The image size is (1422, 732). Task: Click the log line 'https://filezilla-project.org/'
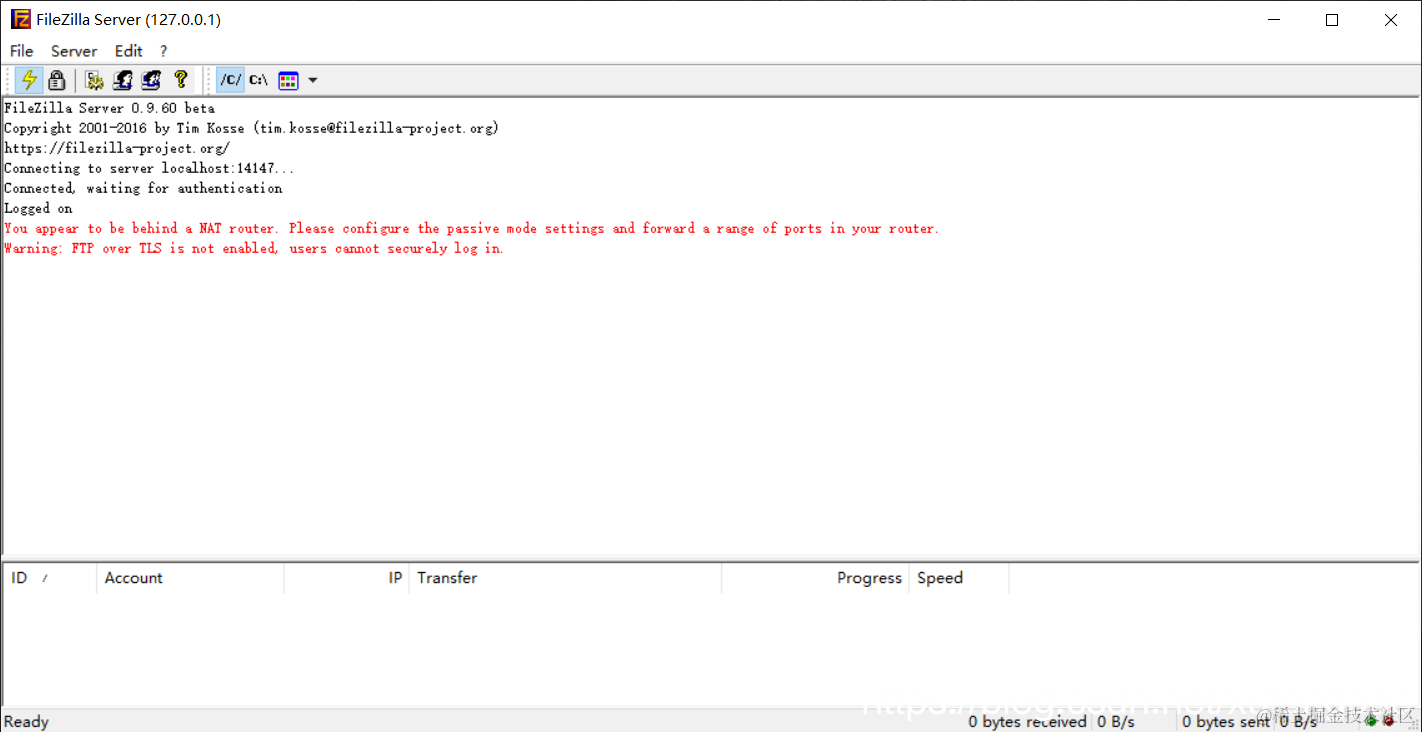[x=117, y=148]
